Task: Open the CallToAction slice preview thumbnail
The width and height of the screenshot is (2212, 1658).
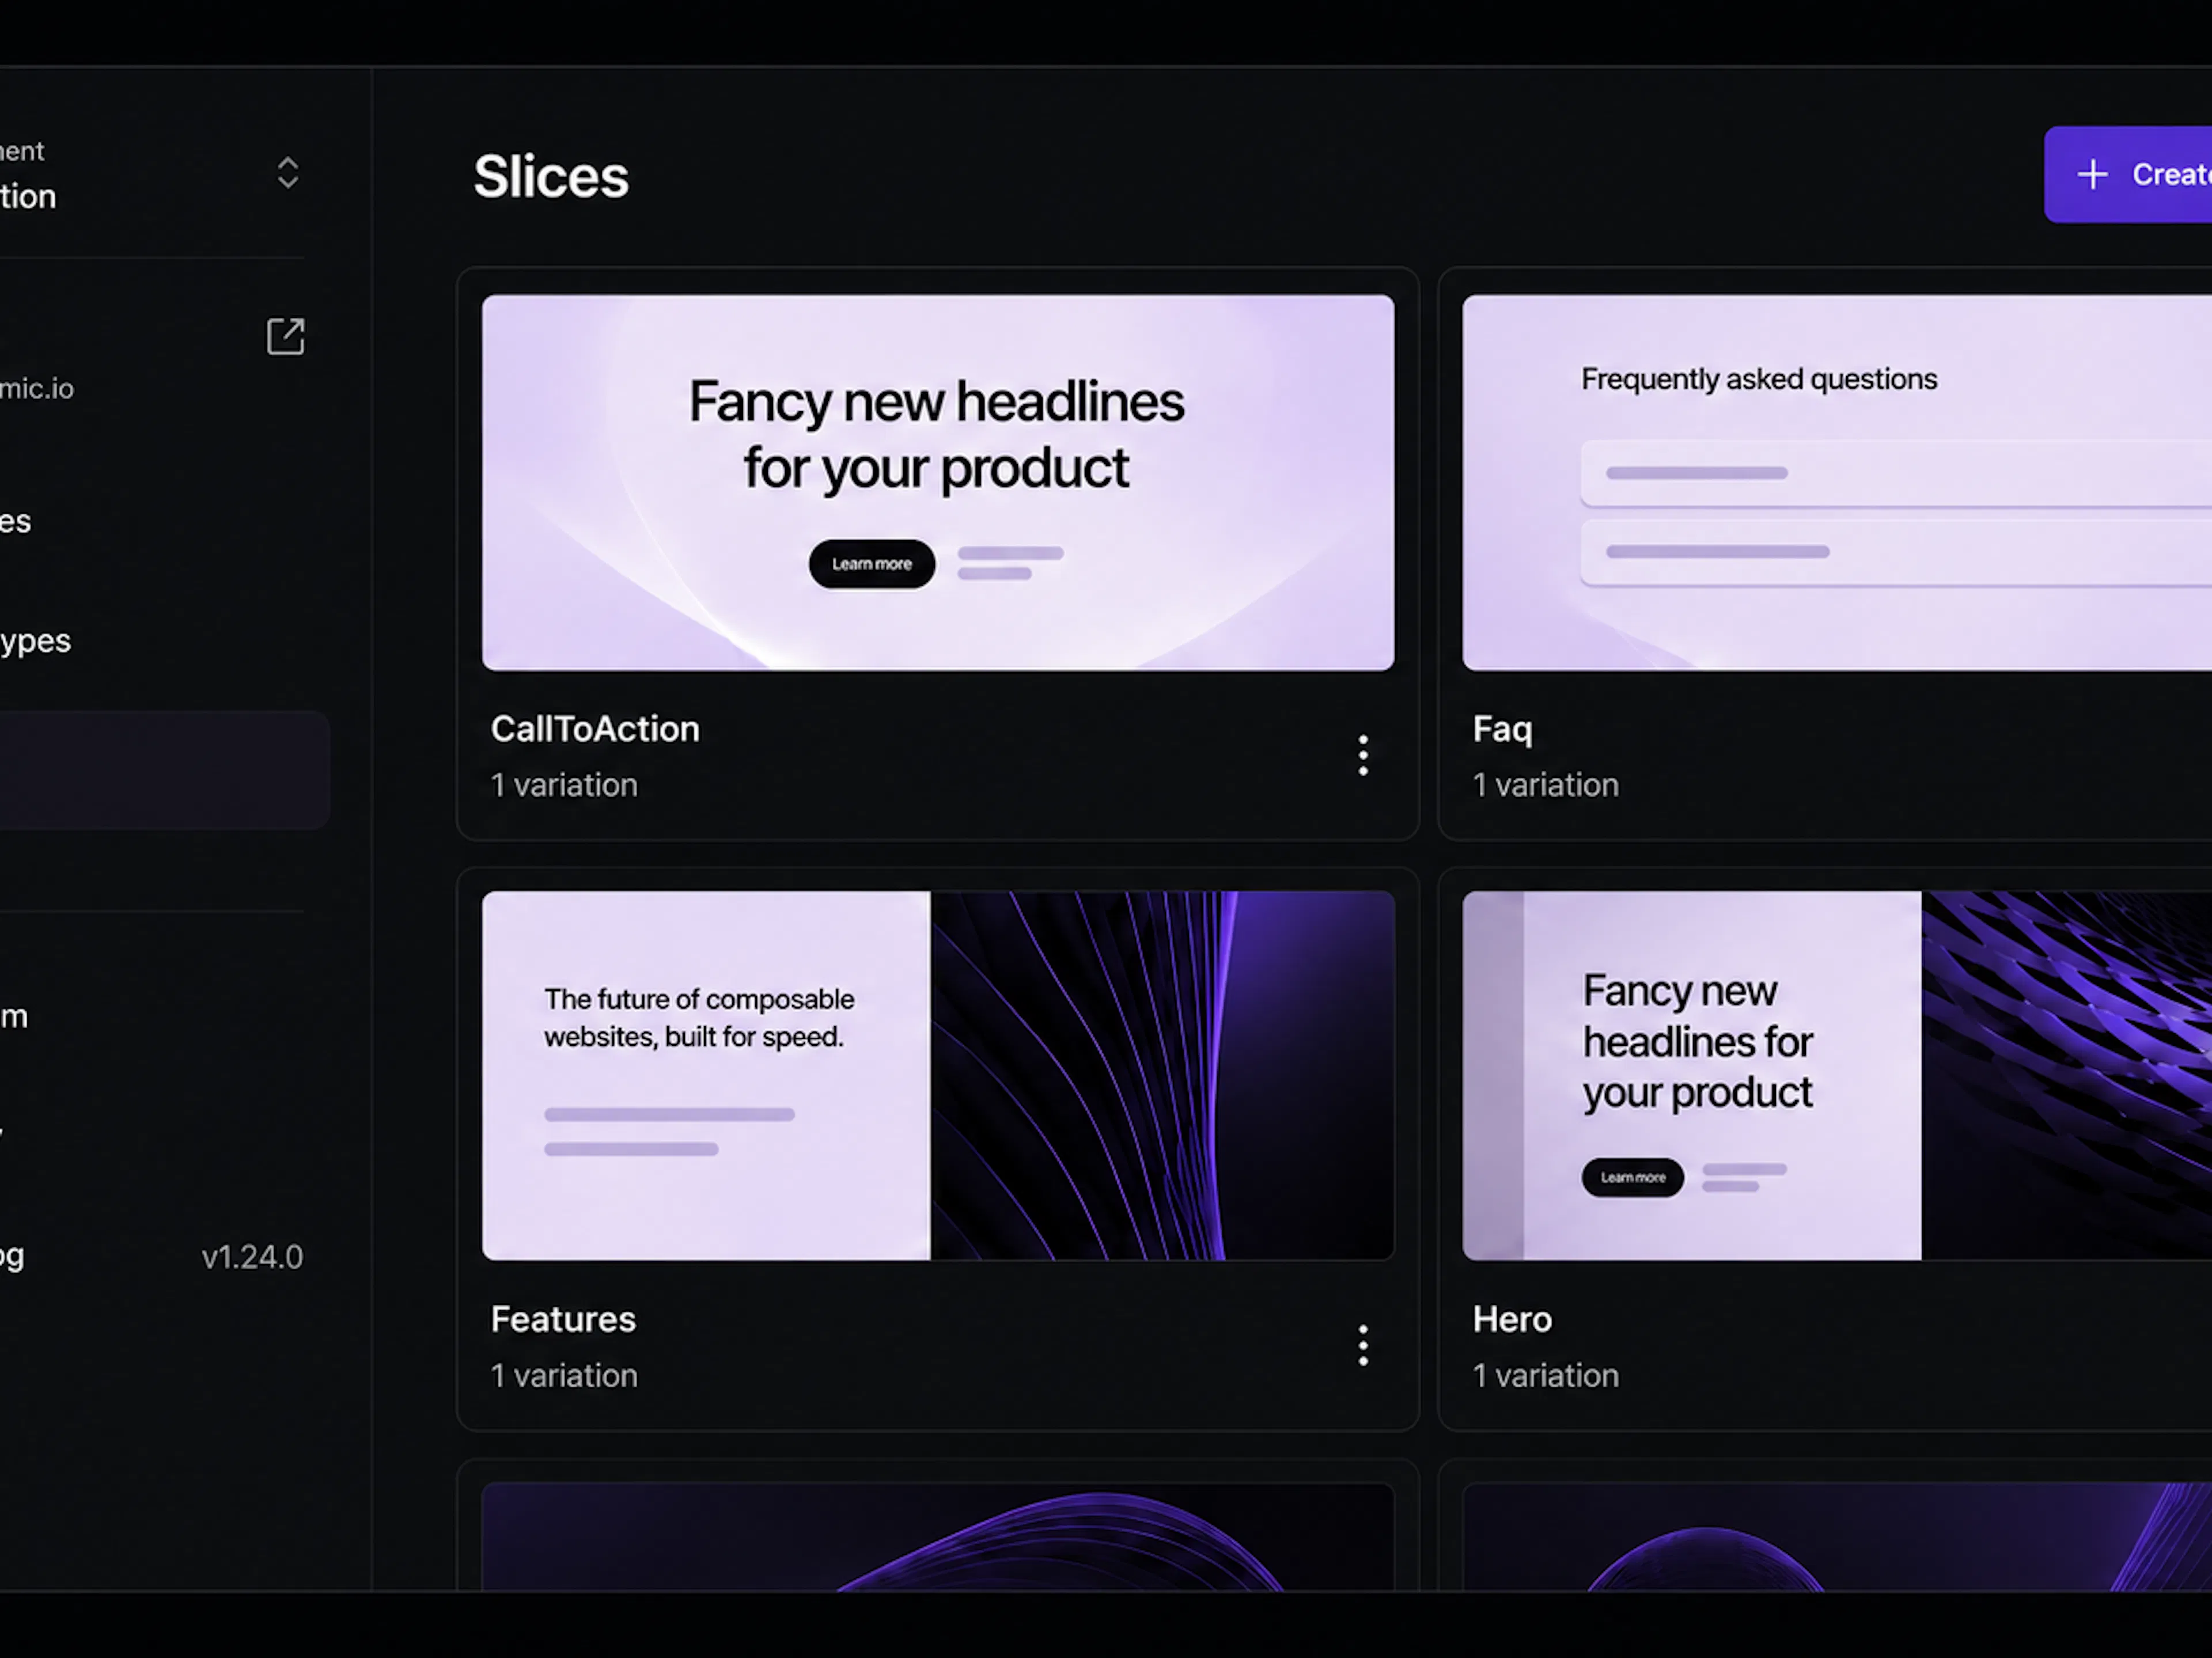Action: (x=938, y=482)
